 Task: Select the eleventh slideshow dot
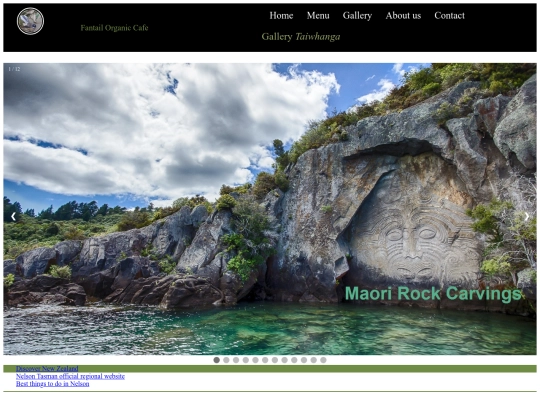pyautogui.click(x=314, y=360)
